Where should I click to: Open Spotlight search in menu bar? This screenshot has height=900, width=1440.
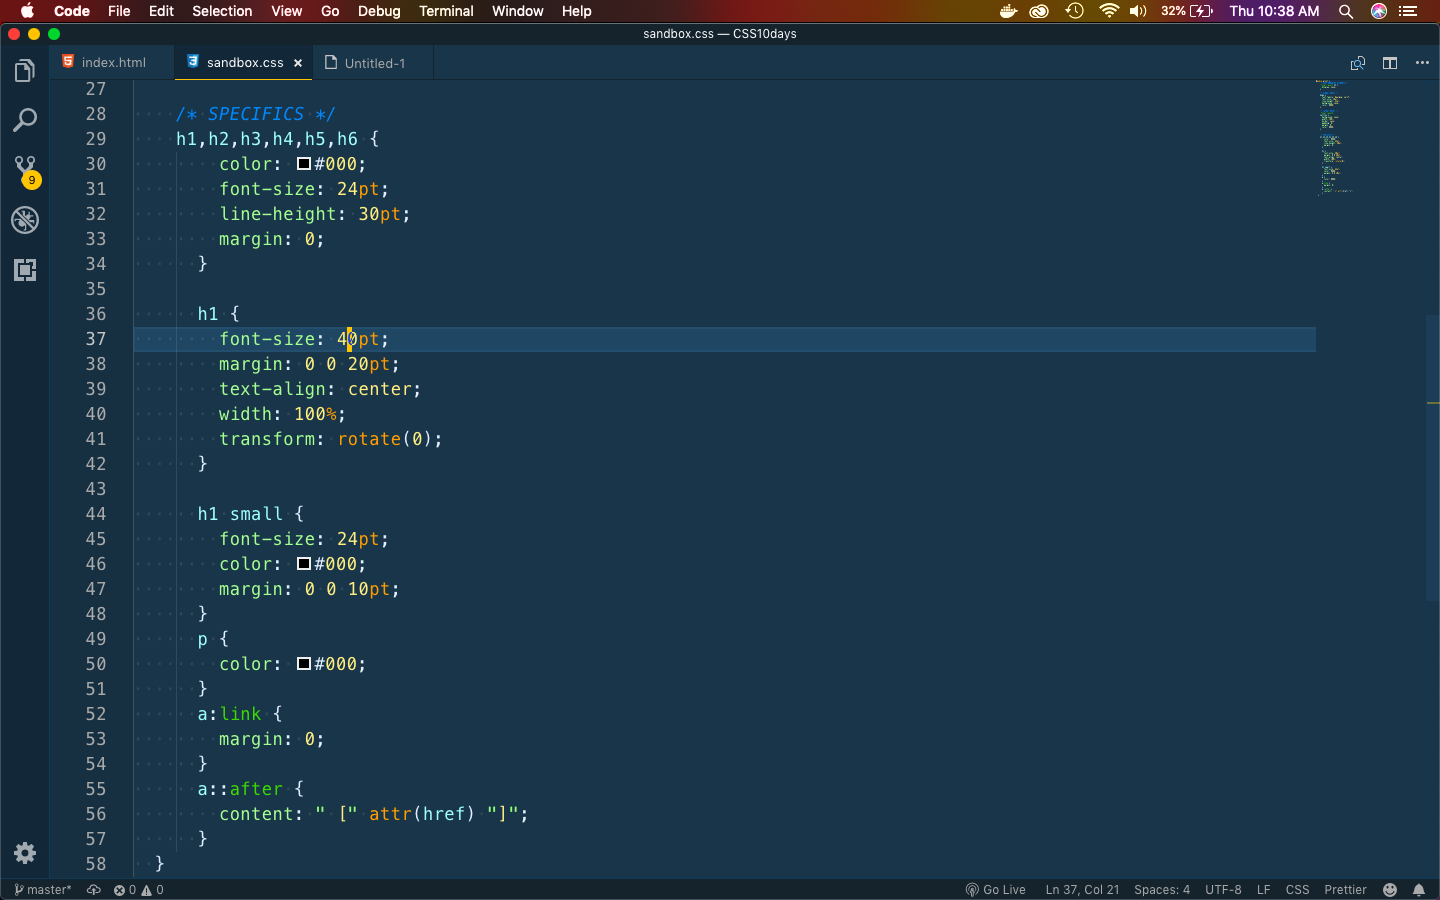coord(1346,11)
